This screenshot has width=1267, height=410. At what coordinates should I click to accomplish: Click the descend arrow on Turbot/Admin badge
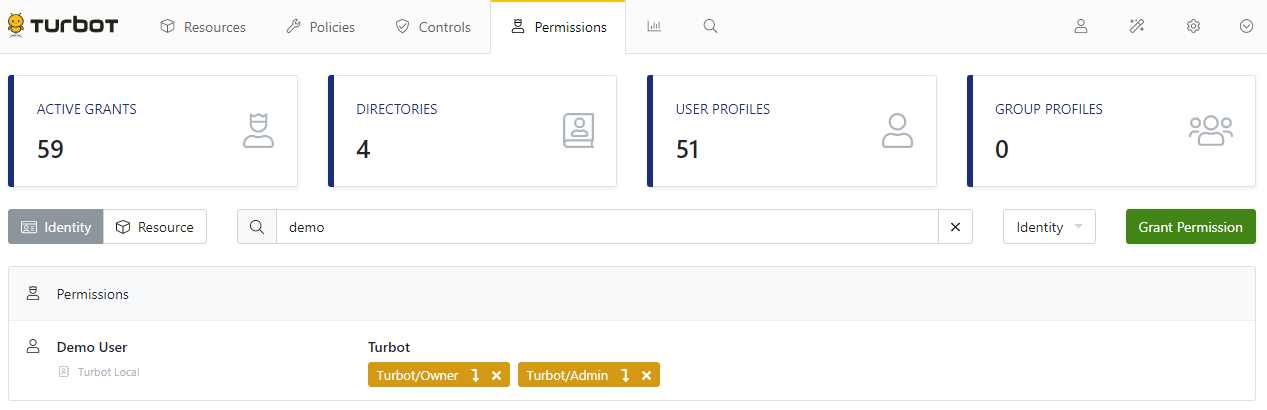point(625,375)
